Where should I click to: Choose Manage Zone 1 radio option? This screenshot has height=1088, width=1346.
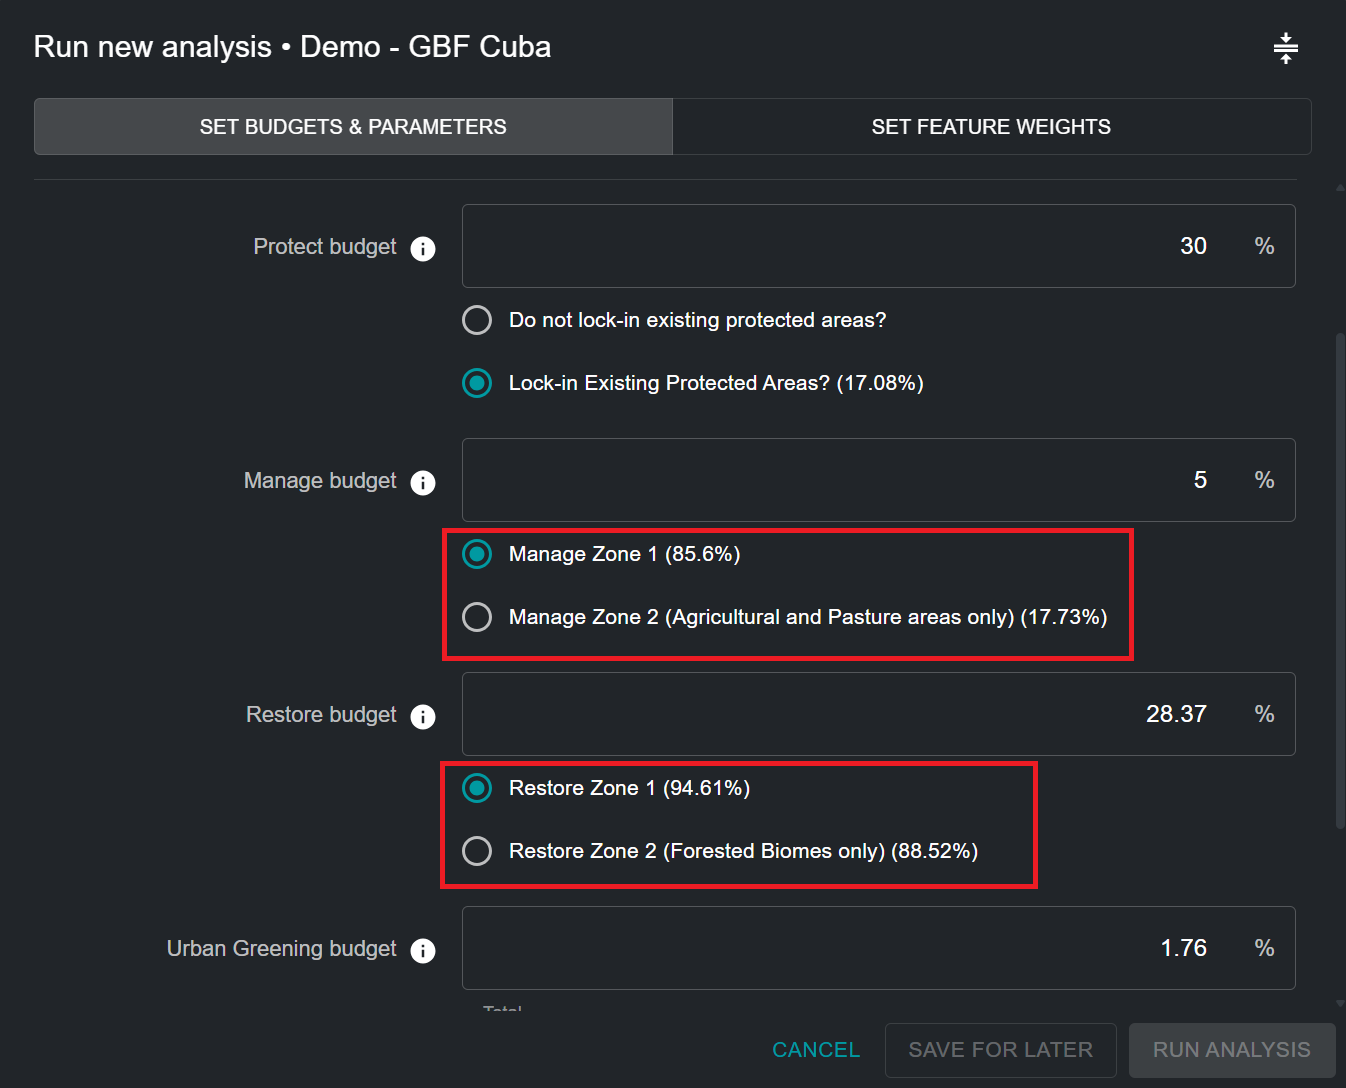pyautogui.click(x=477, y=554)
